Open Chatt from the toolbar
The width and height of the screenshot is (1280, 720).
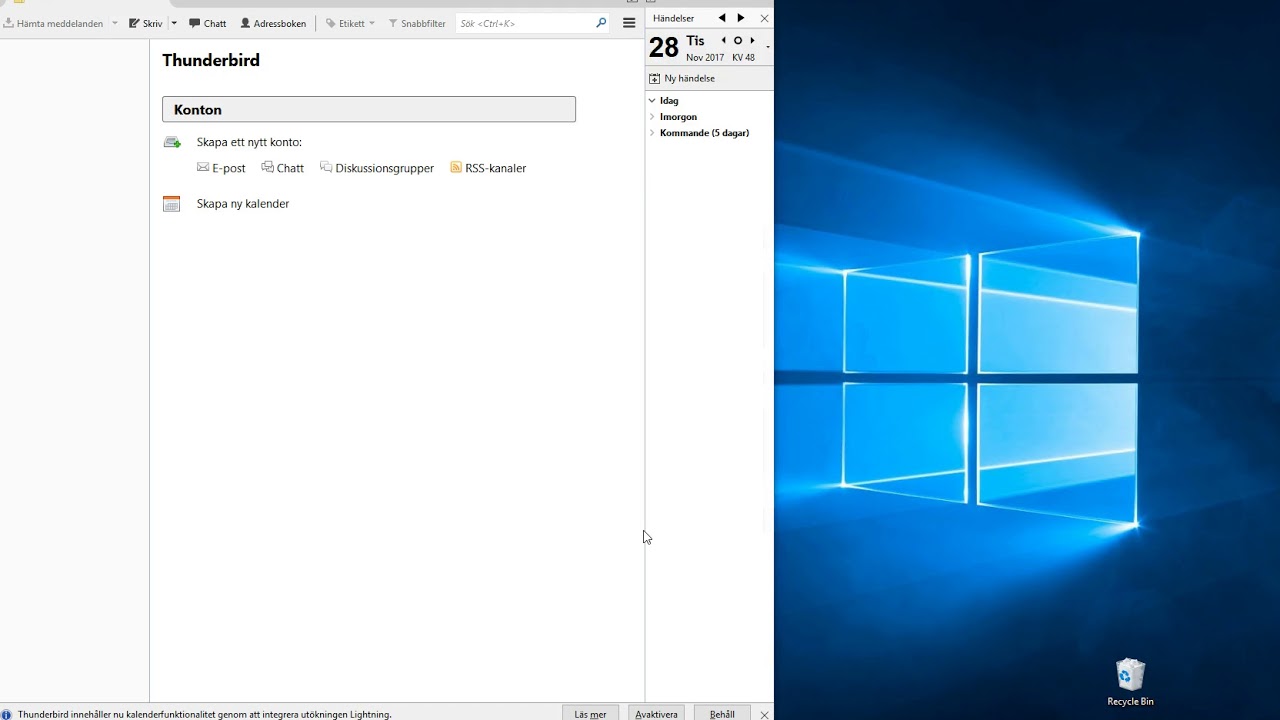tap(207, 23)
